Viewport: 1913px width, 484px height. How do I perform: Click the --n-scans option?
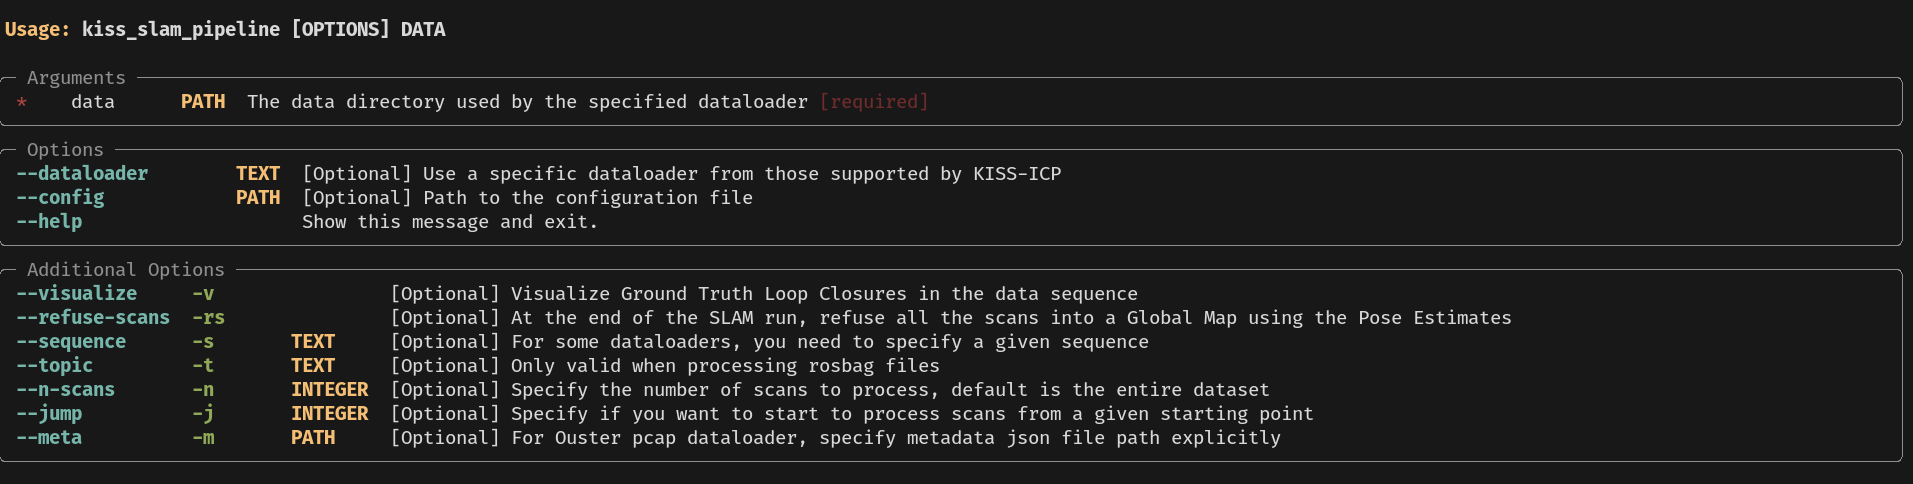(x=65, y=390)
